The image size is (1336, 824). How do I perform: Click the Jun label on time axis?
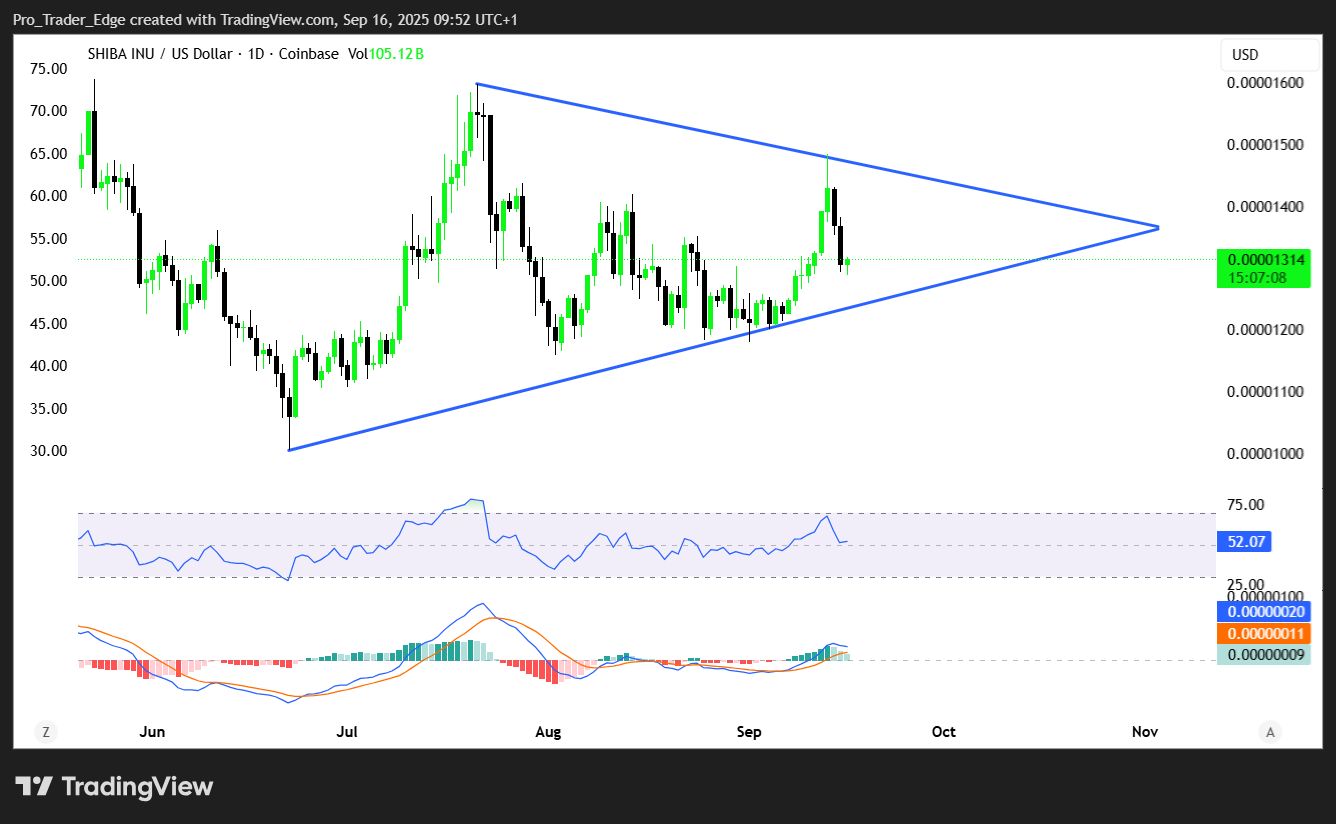(x=152, y=732)
